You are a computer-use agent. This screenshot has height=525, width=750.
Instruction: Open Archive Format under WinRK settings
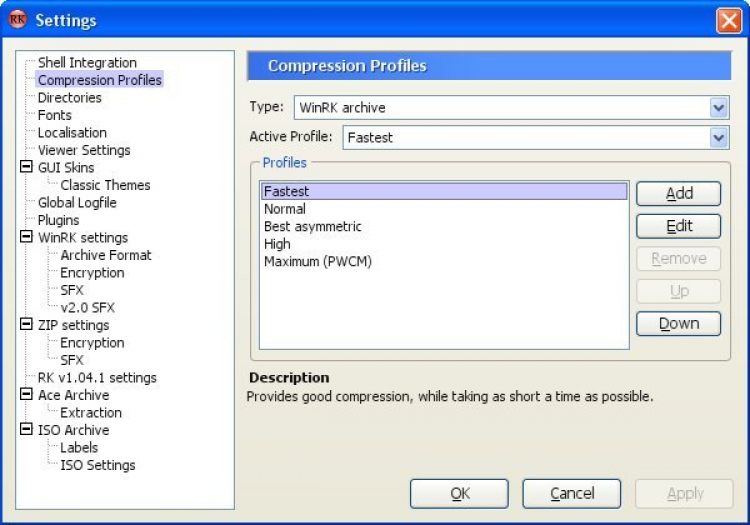(106, 255)
